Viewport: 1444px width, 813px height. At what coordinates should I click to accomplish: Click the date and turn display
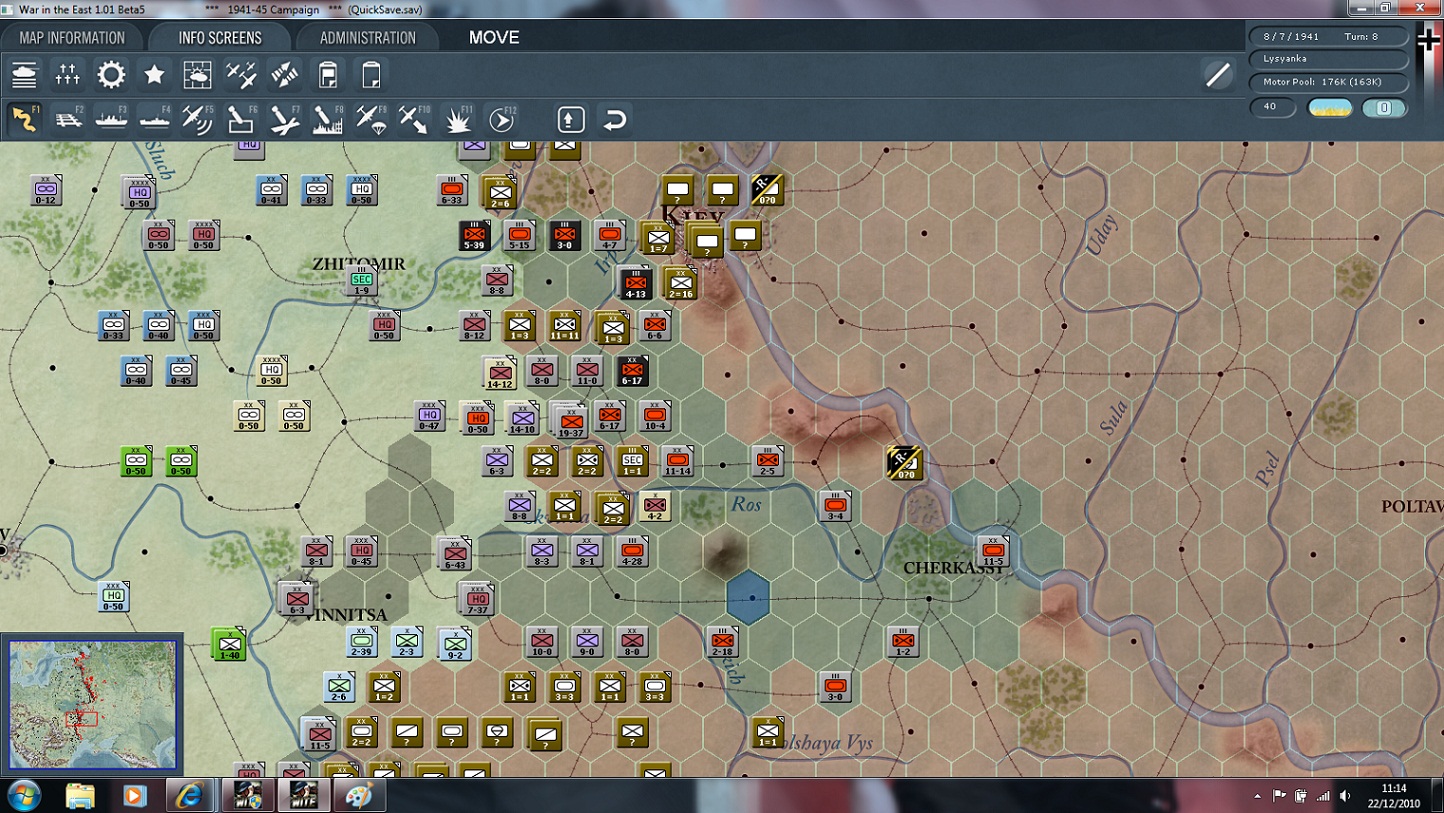click(1329, 36)
